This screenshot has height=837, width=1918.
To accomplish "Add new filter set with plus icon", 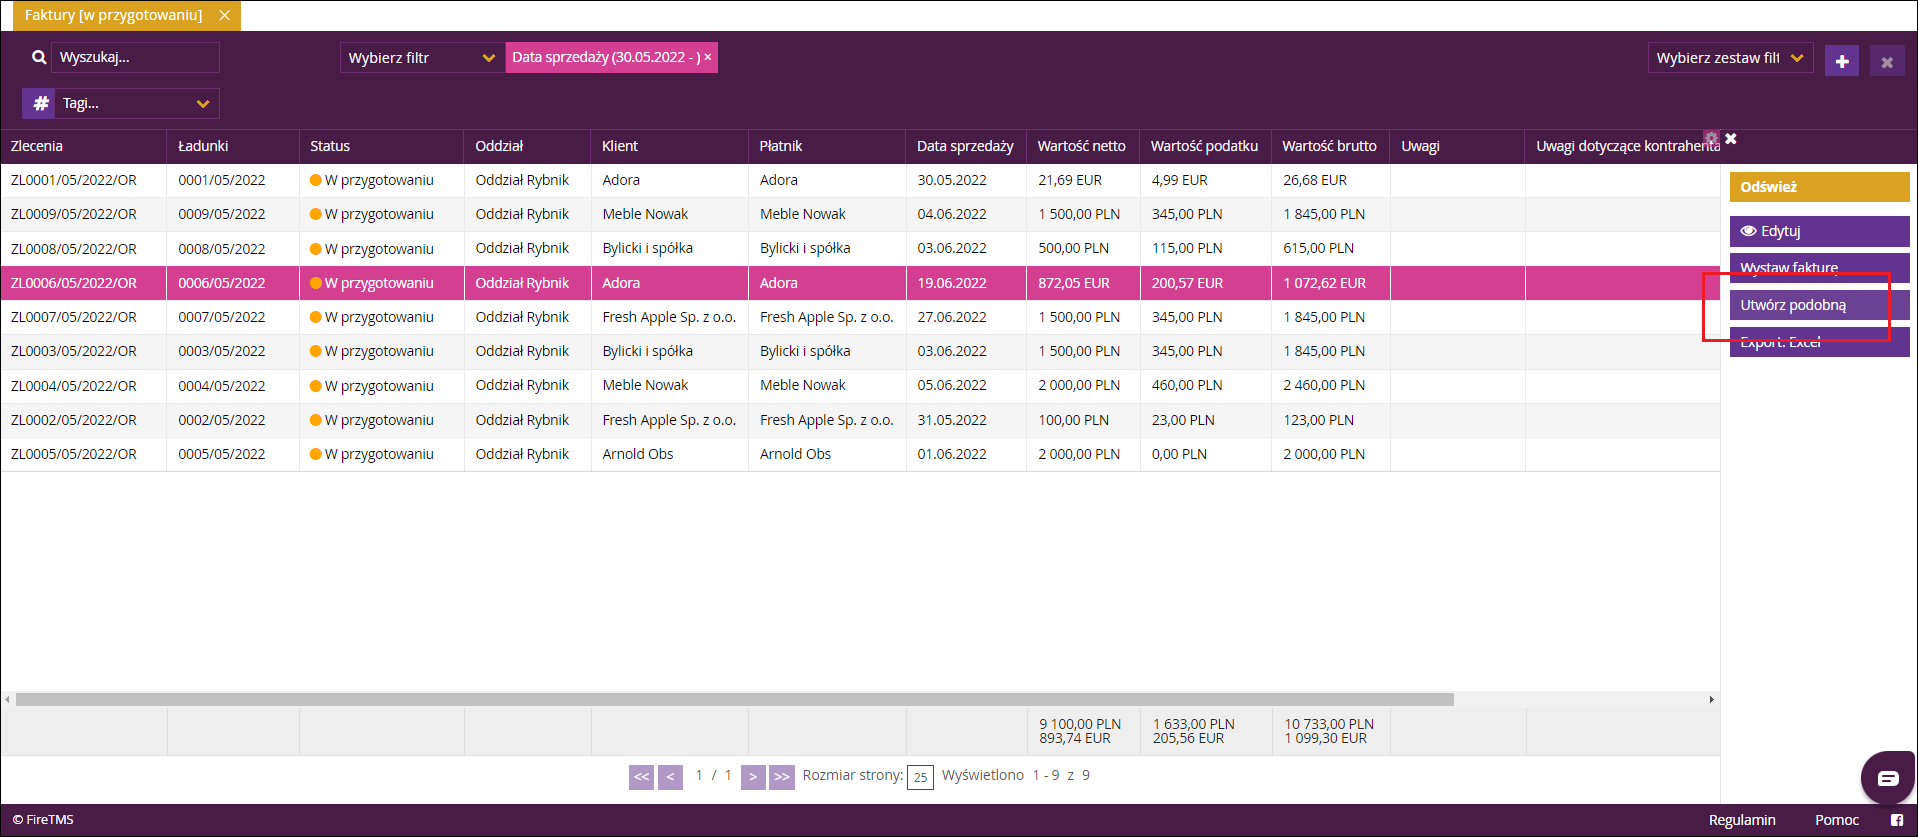I will coord(1842,61).
